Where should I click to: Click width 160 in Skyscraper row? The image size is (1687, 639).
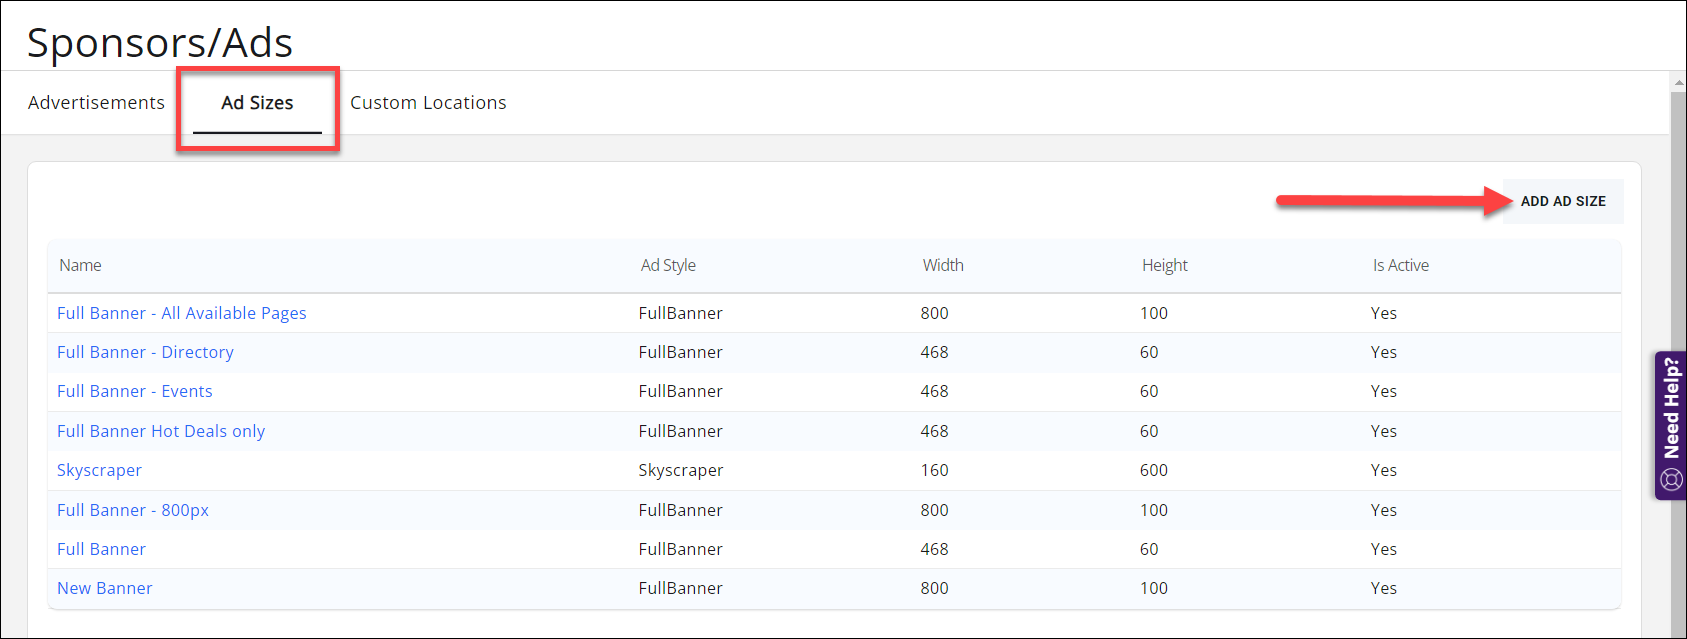coord(935,470)
